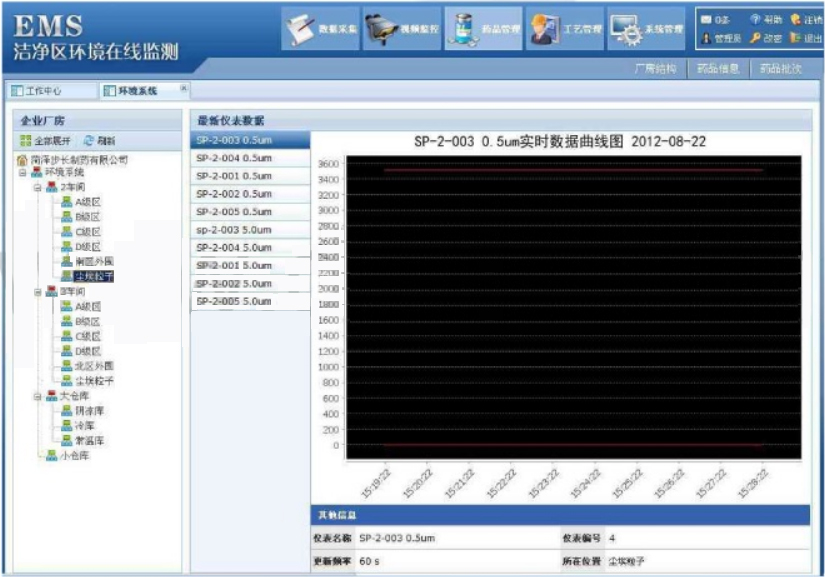Open the 厂房结构 submenu item
The image size is (825, 577).
pyautogui.click(x=656, y=69)
